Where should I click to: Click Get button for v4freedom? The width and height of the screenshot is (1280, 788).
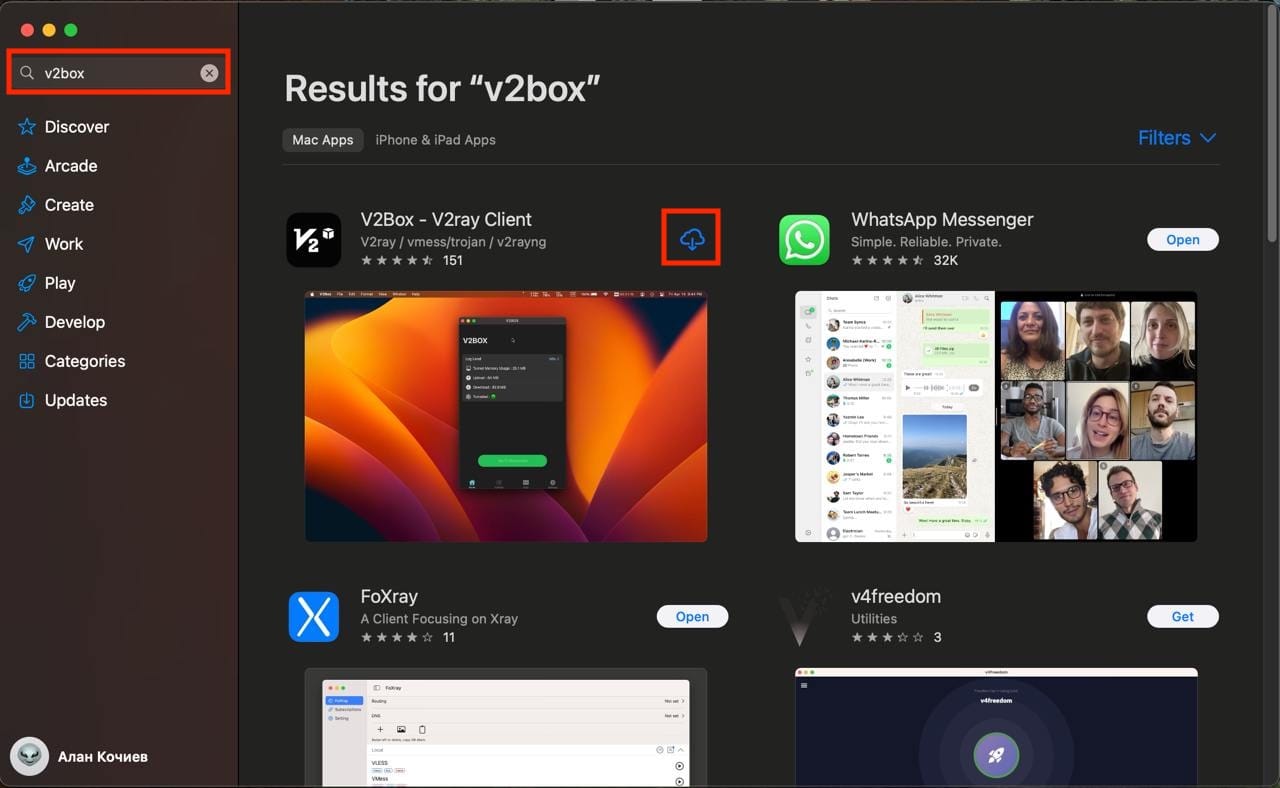point(1182,617)
